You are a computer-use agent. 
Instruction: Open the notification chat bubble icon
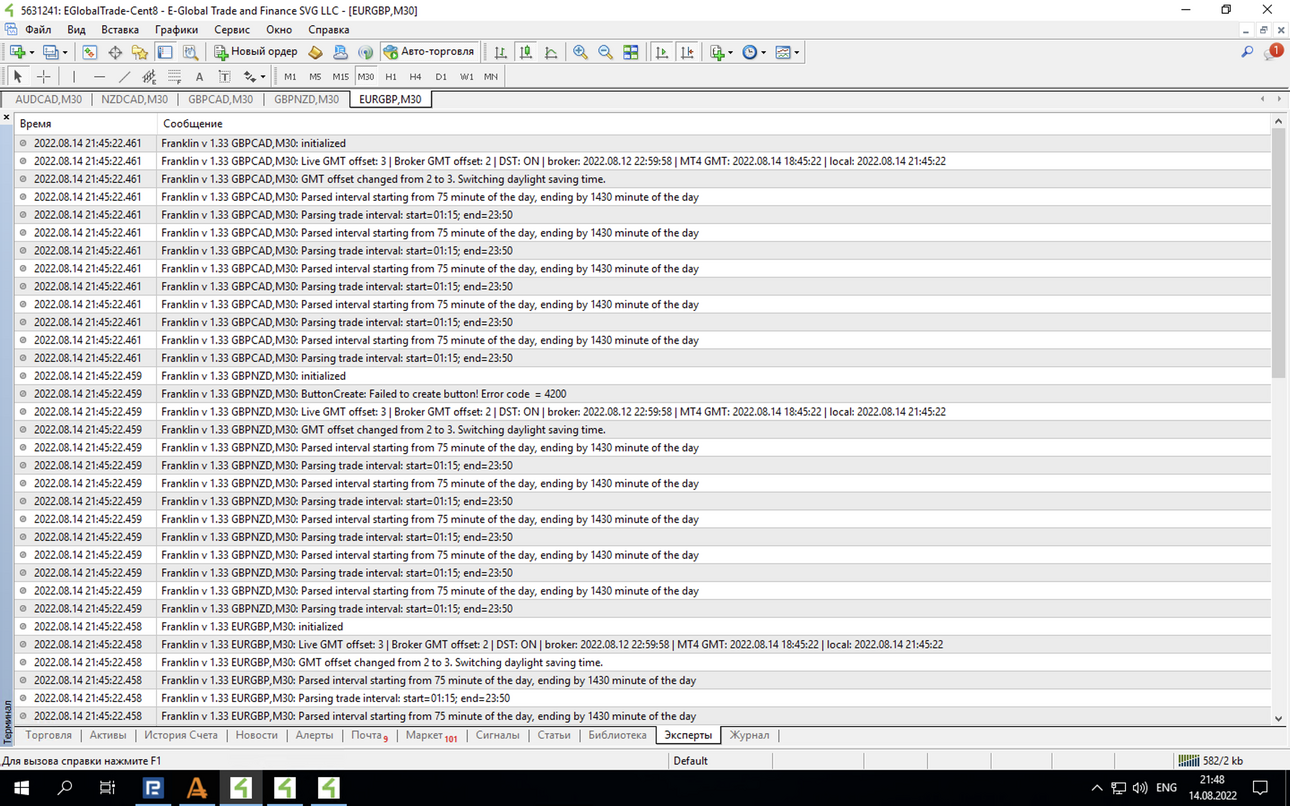tap(1273, 52)
